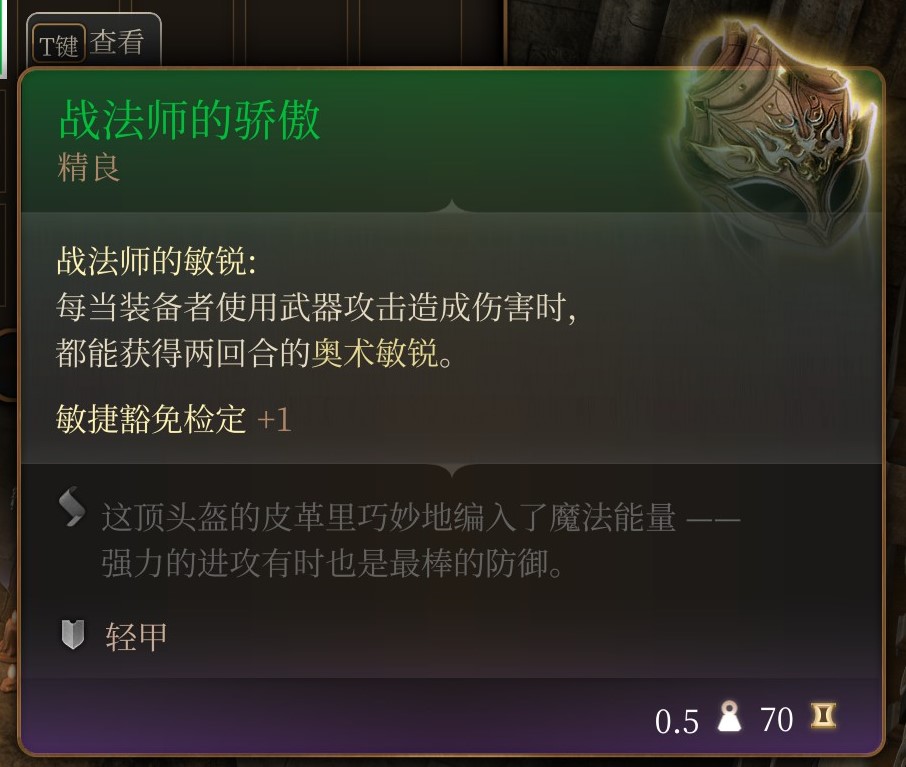This screenshot has height=767, width=906.
Task: Click the scroll description icon
Action: tap(73, 507)
